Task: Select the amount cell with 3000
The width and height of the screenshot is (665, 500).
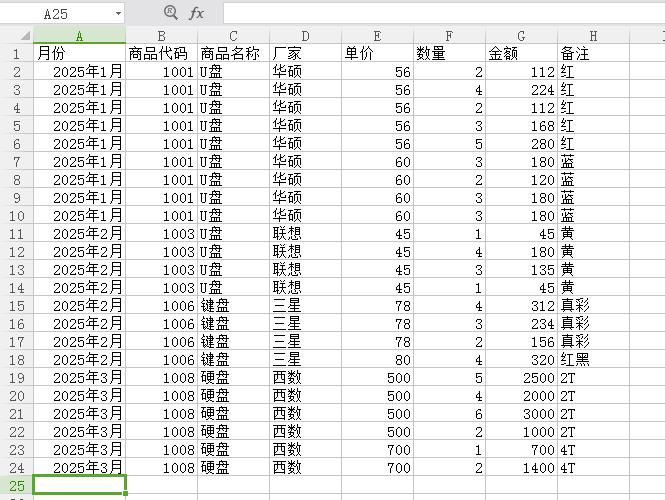Action: (521, 413)
